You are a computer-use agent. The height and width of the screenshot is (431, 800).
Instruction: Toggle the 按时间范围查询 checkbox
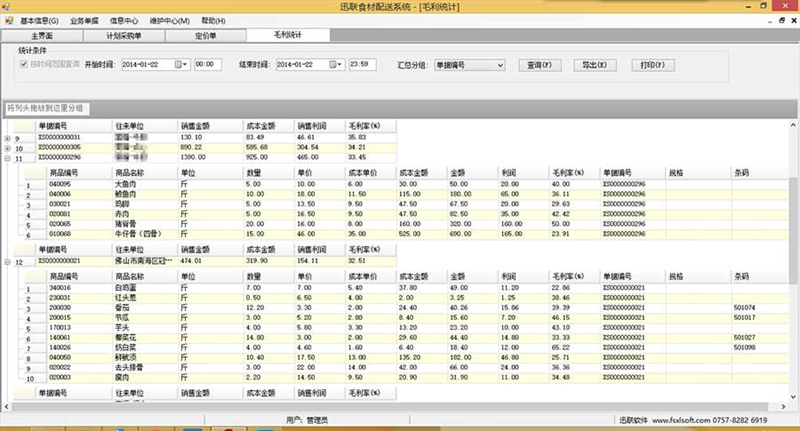(25, 64)
